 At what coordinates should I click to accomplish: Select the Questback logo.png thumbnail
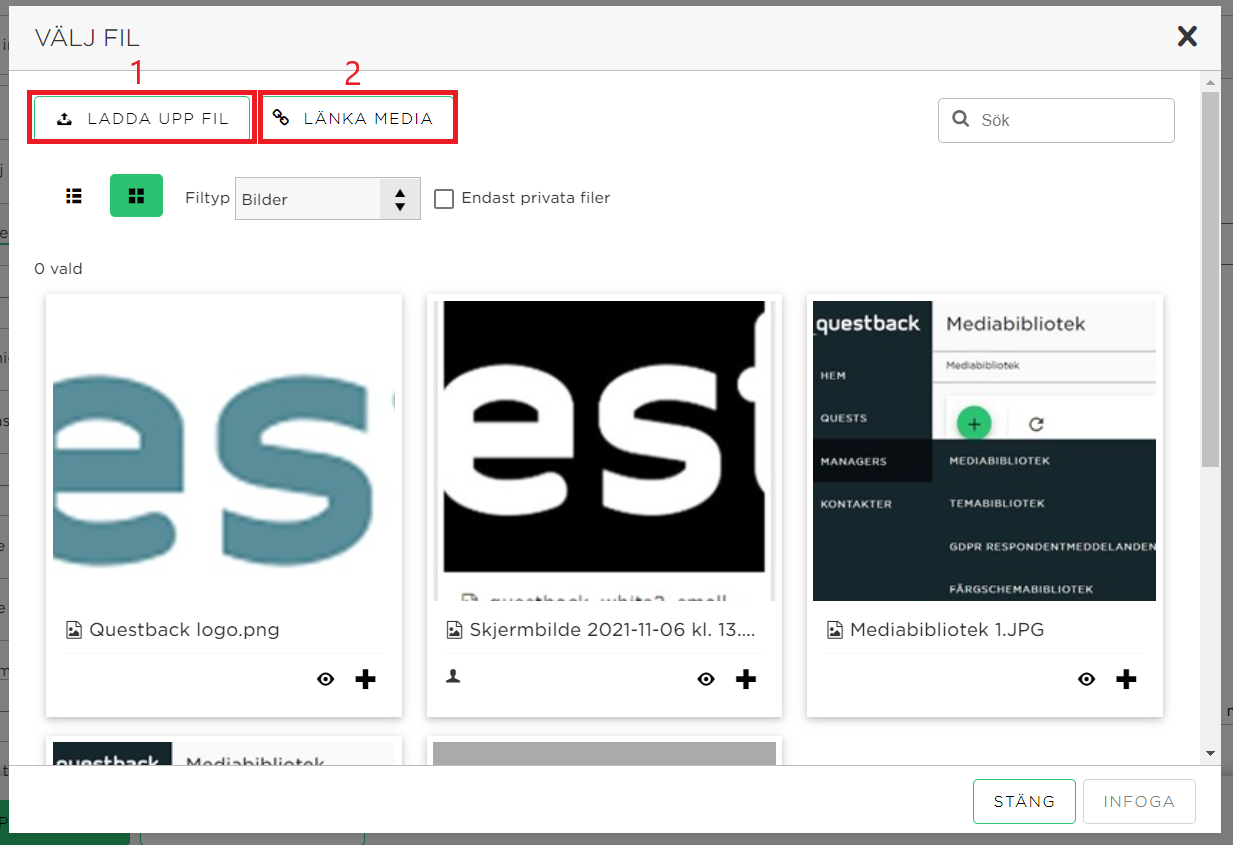point(224,451)
